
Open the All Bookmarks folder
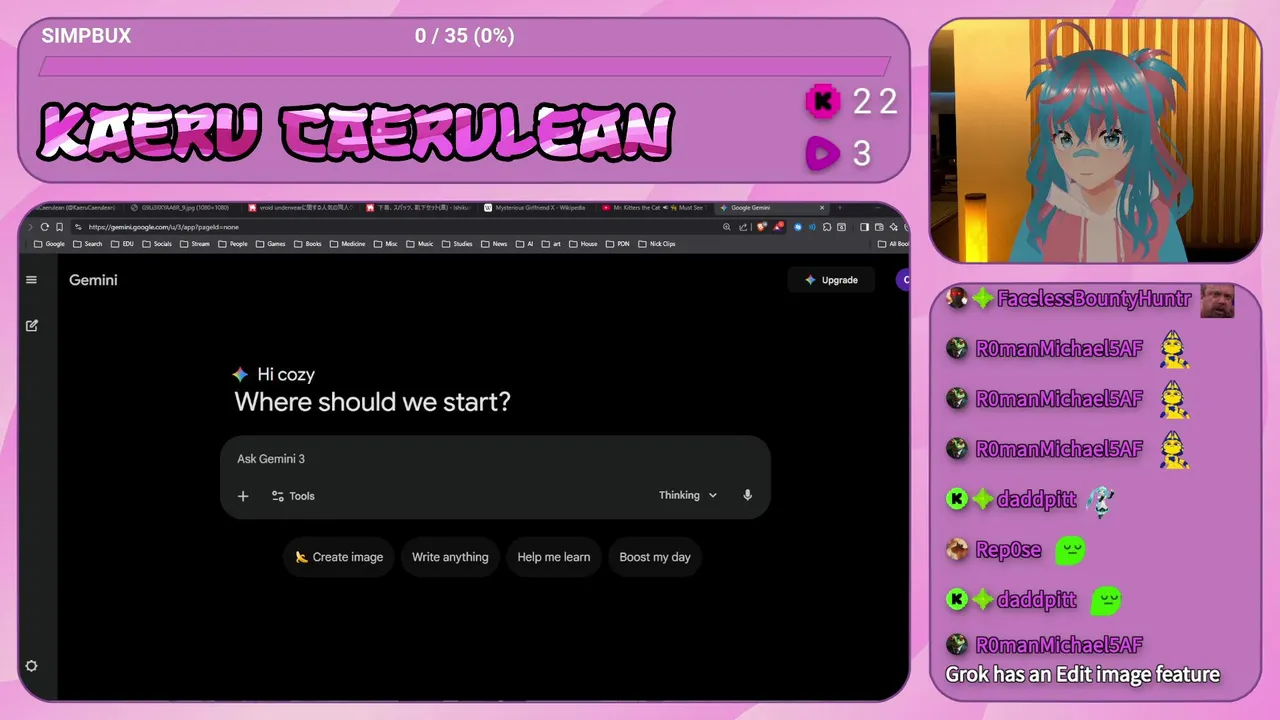click(893, 244)
